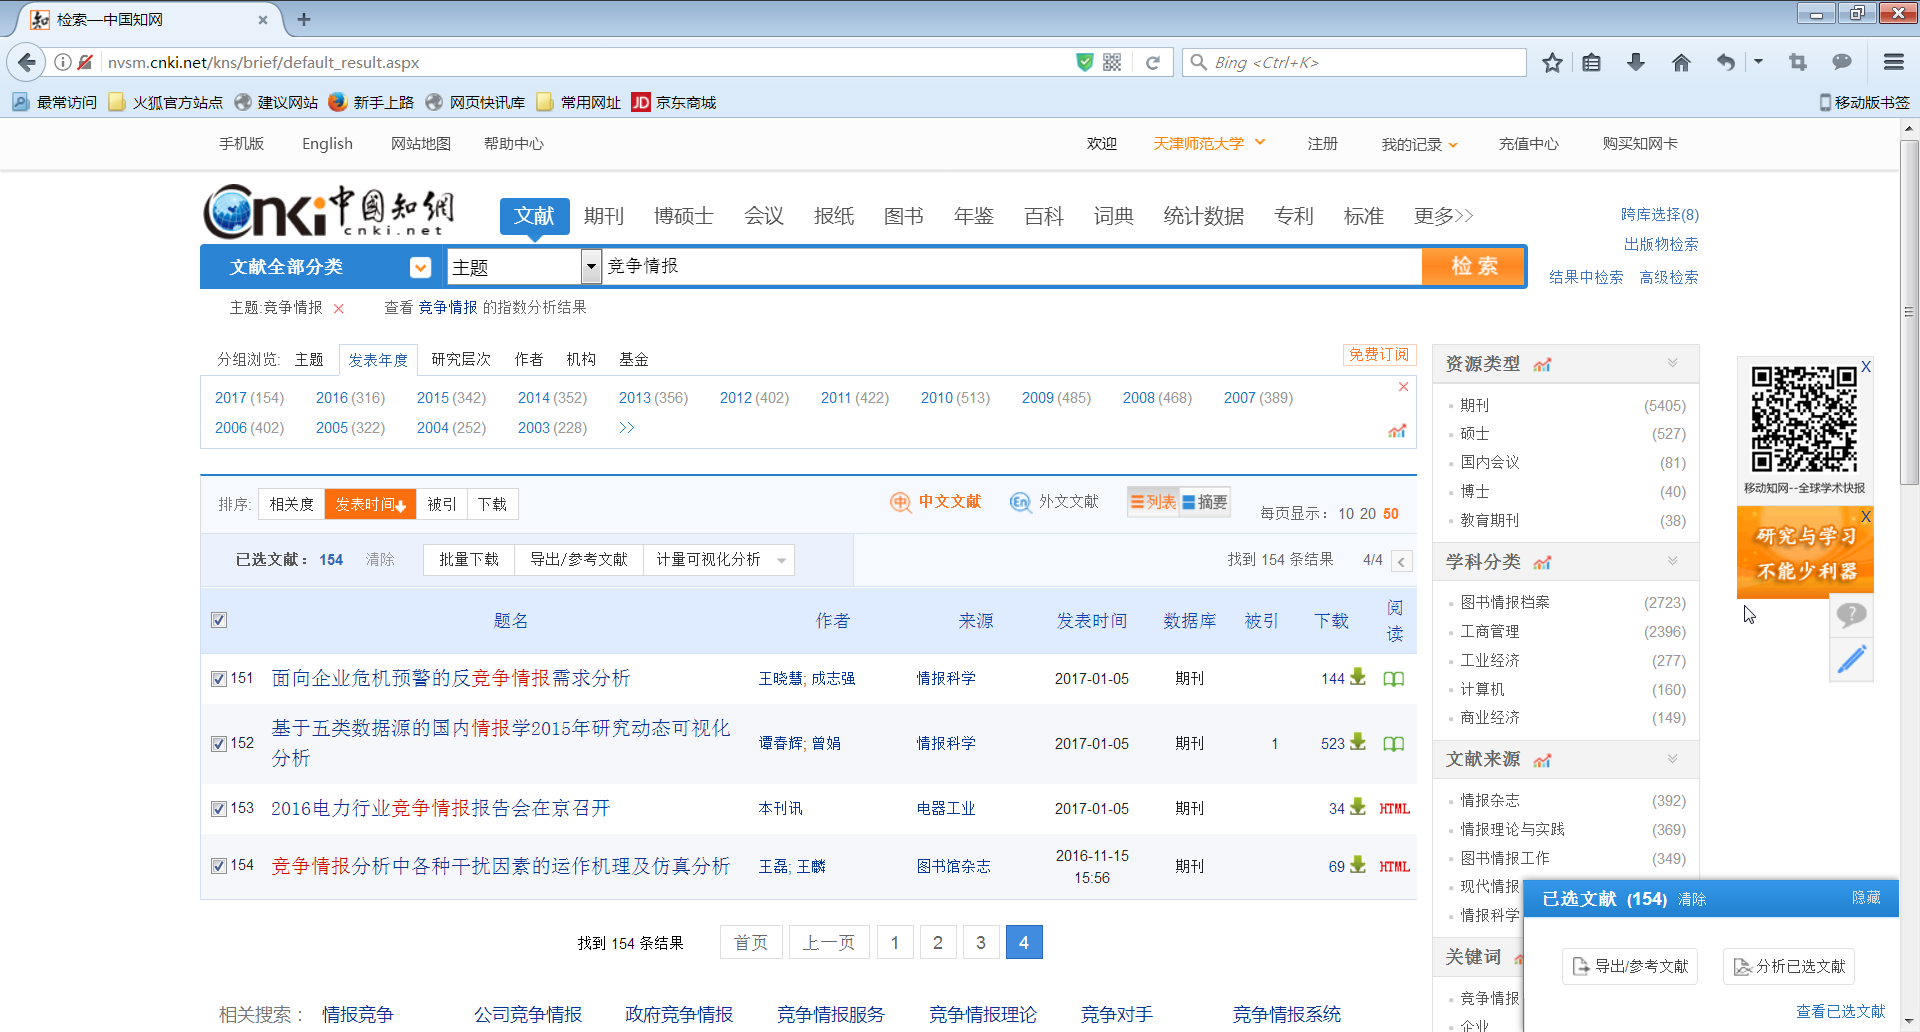Click 分析已选文献 in popup

pyautogui.click(x=1789, y=966)
